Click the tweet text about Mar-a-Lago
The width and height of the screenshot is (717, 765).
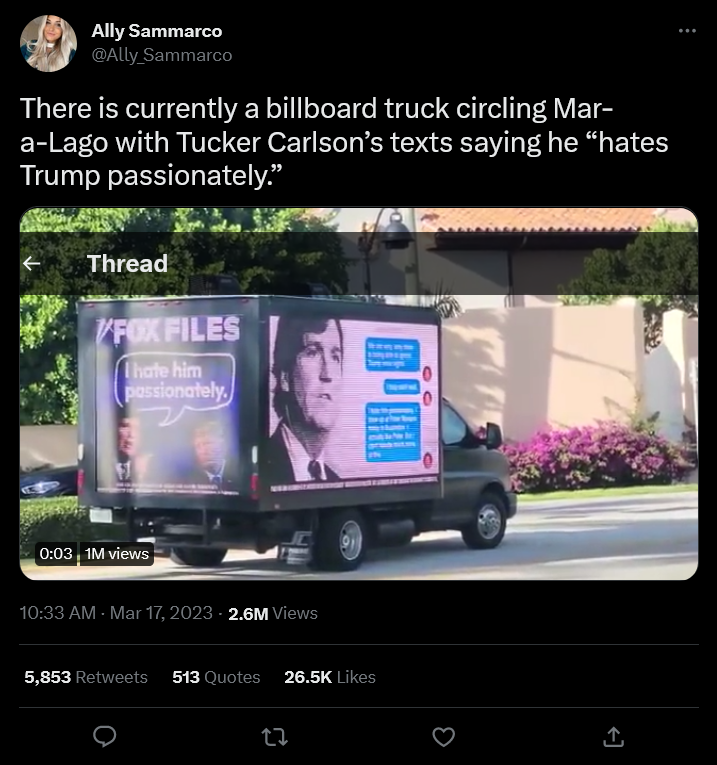pos(344,142)
